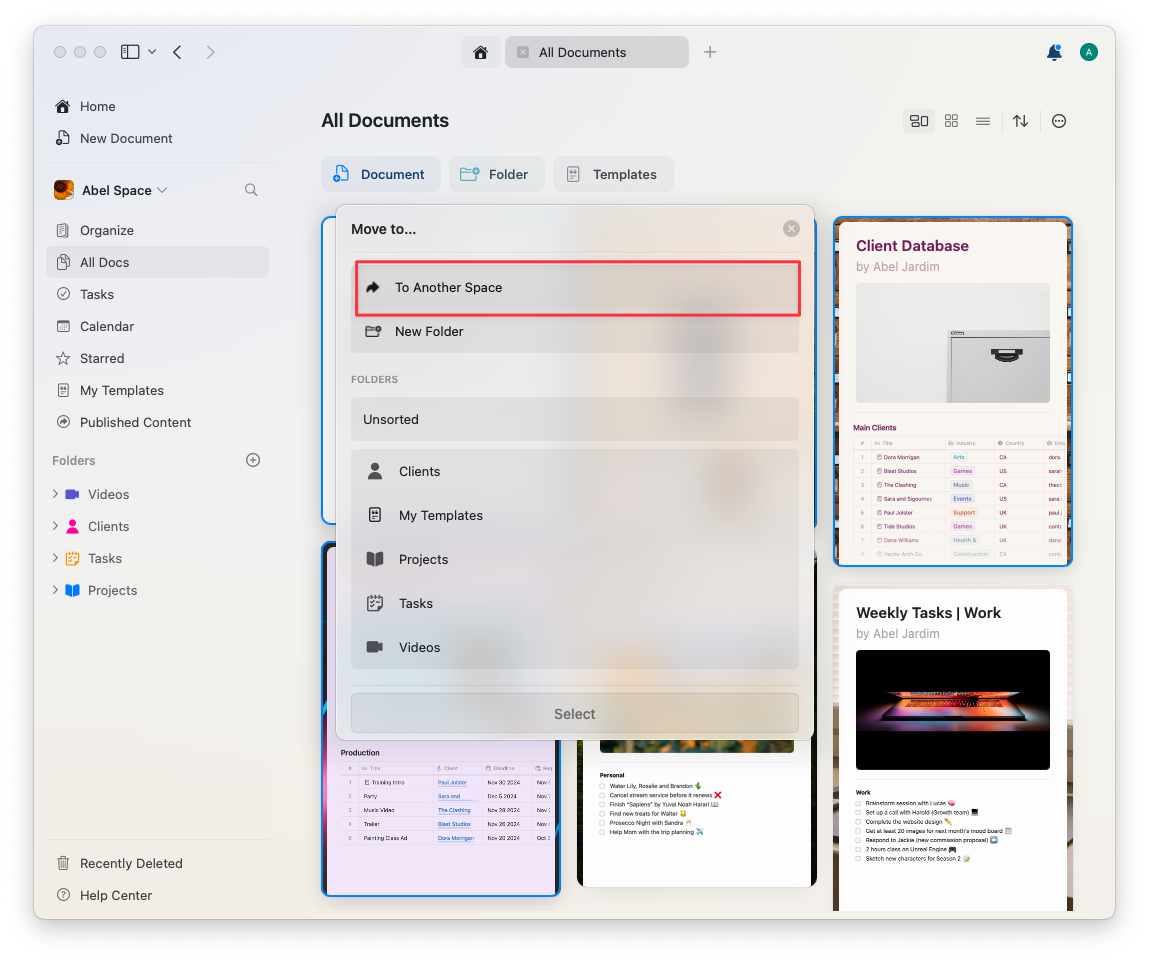This screenshot has width=1149, height=961.
Task: Create a new folder with the plus icon
Action: pyautogui.click(x=252, y=460)
